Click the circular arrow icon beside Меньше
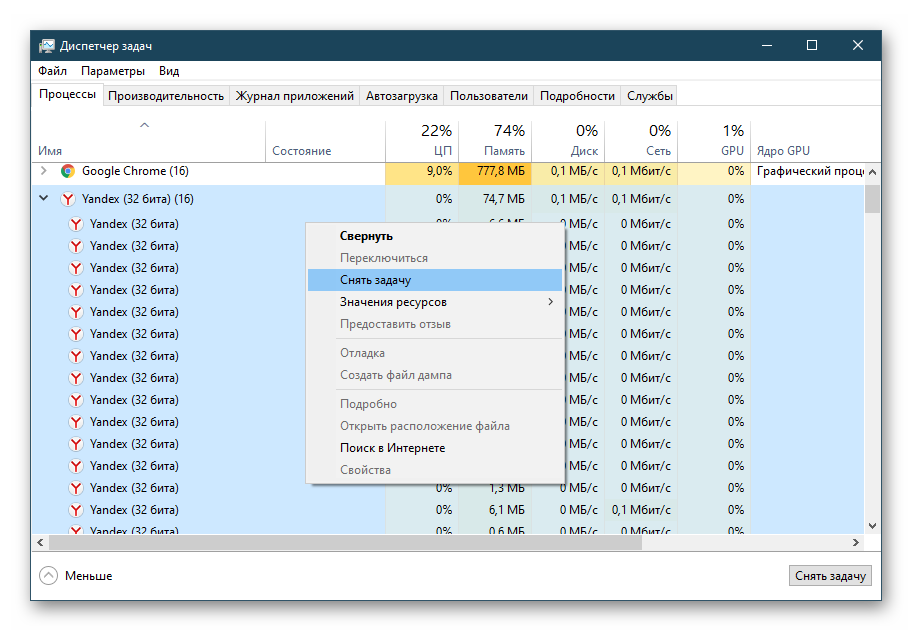Viewport: 912px width, 631px height. [x=48, y=576]
